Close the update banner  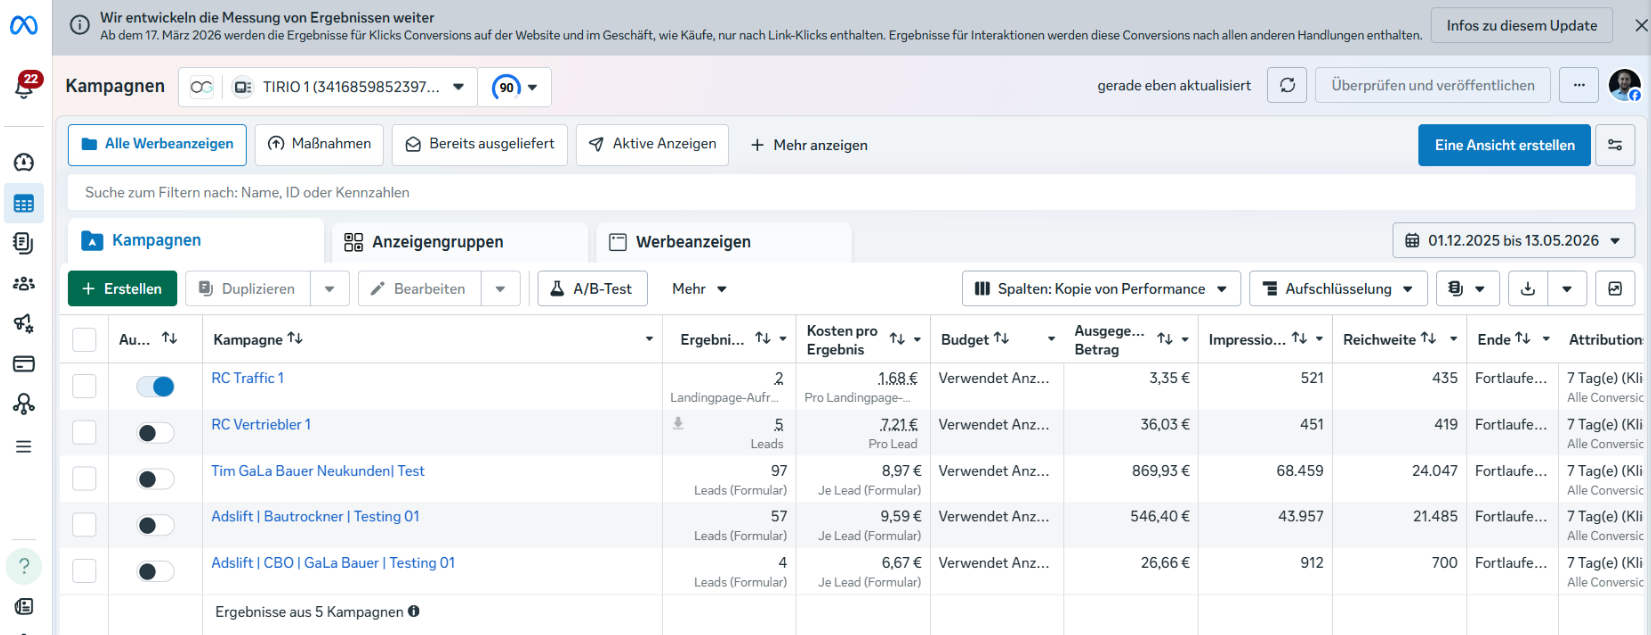point(1641,26)
